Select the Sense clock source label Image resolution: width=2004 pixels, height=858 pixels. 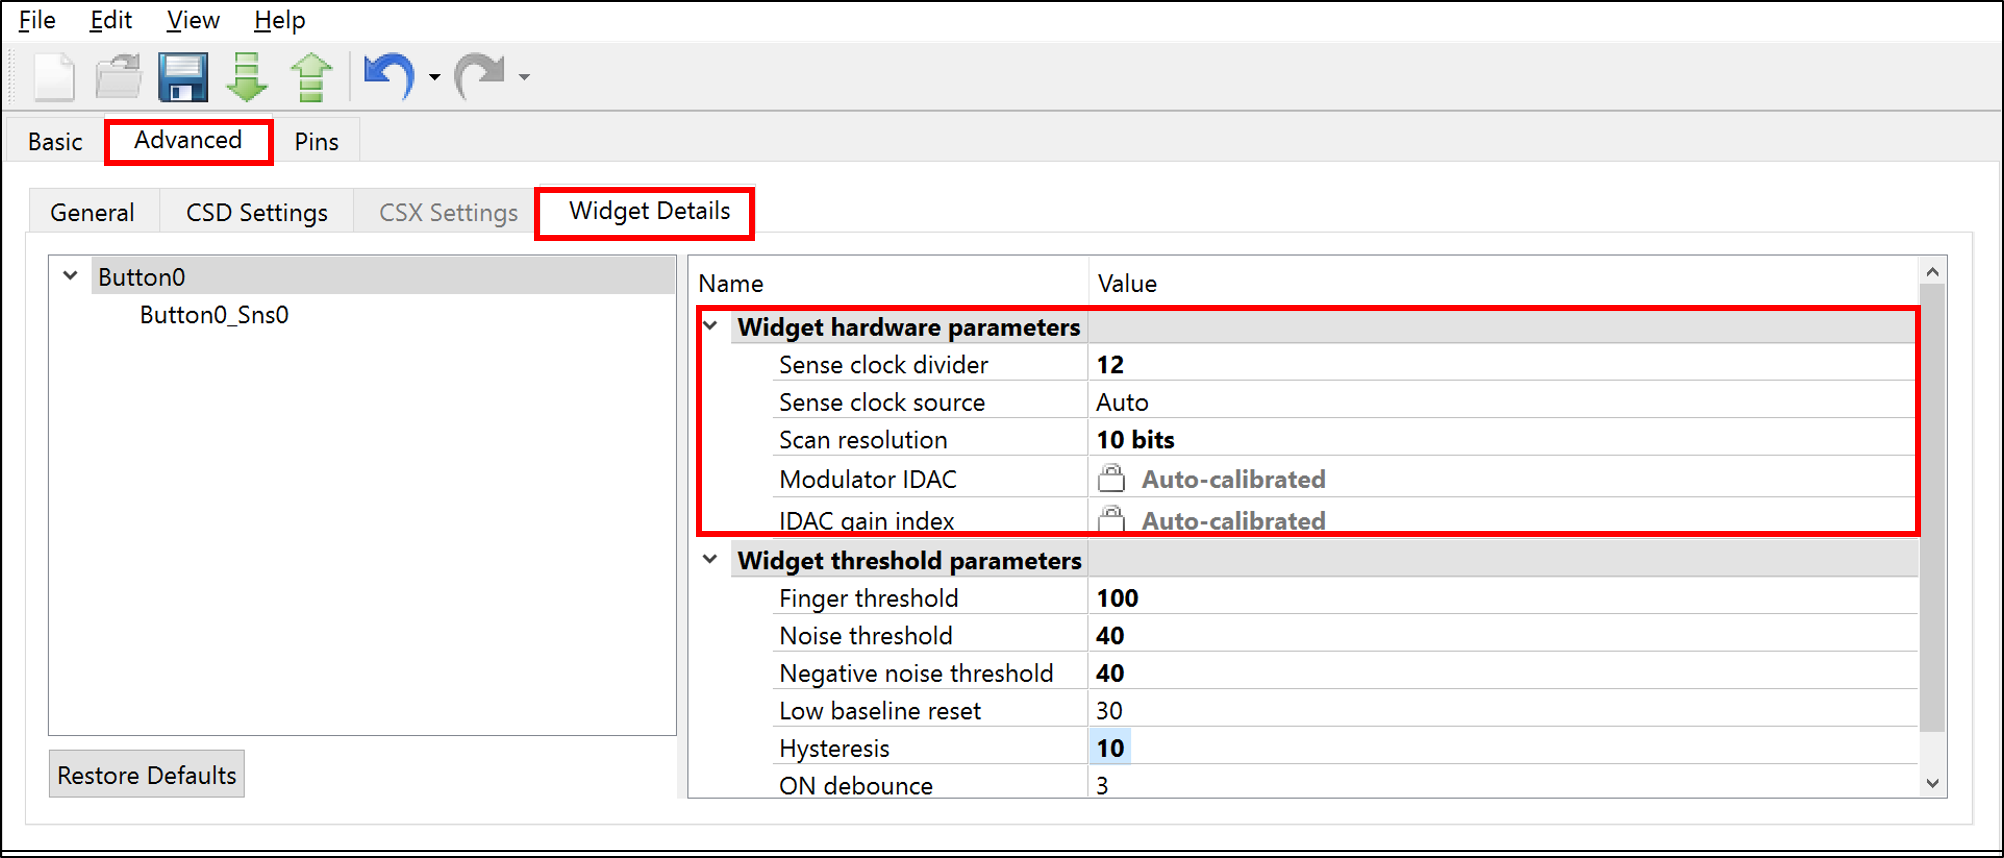click(x=882, y=402)
